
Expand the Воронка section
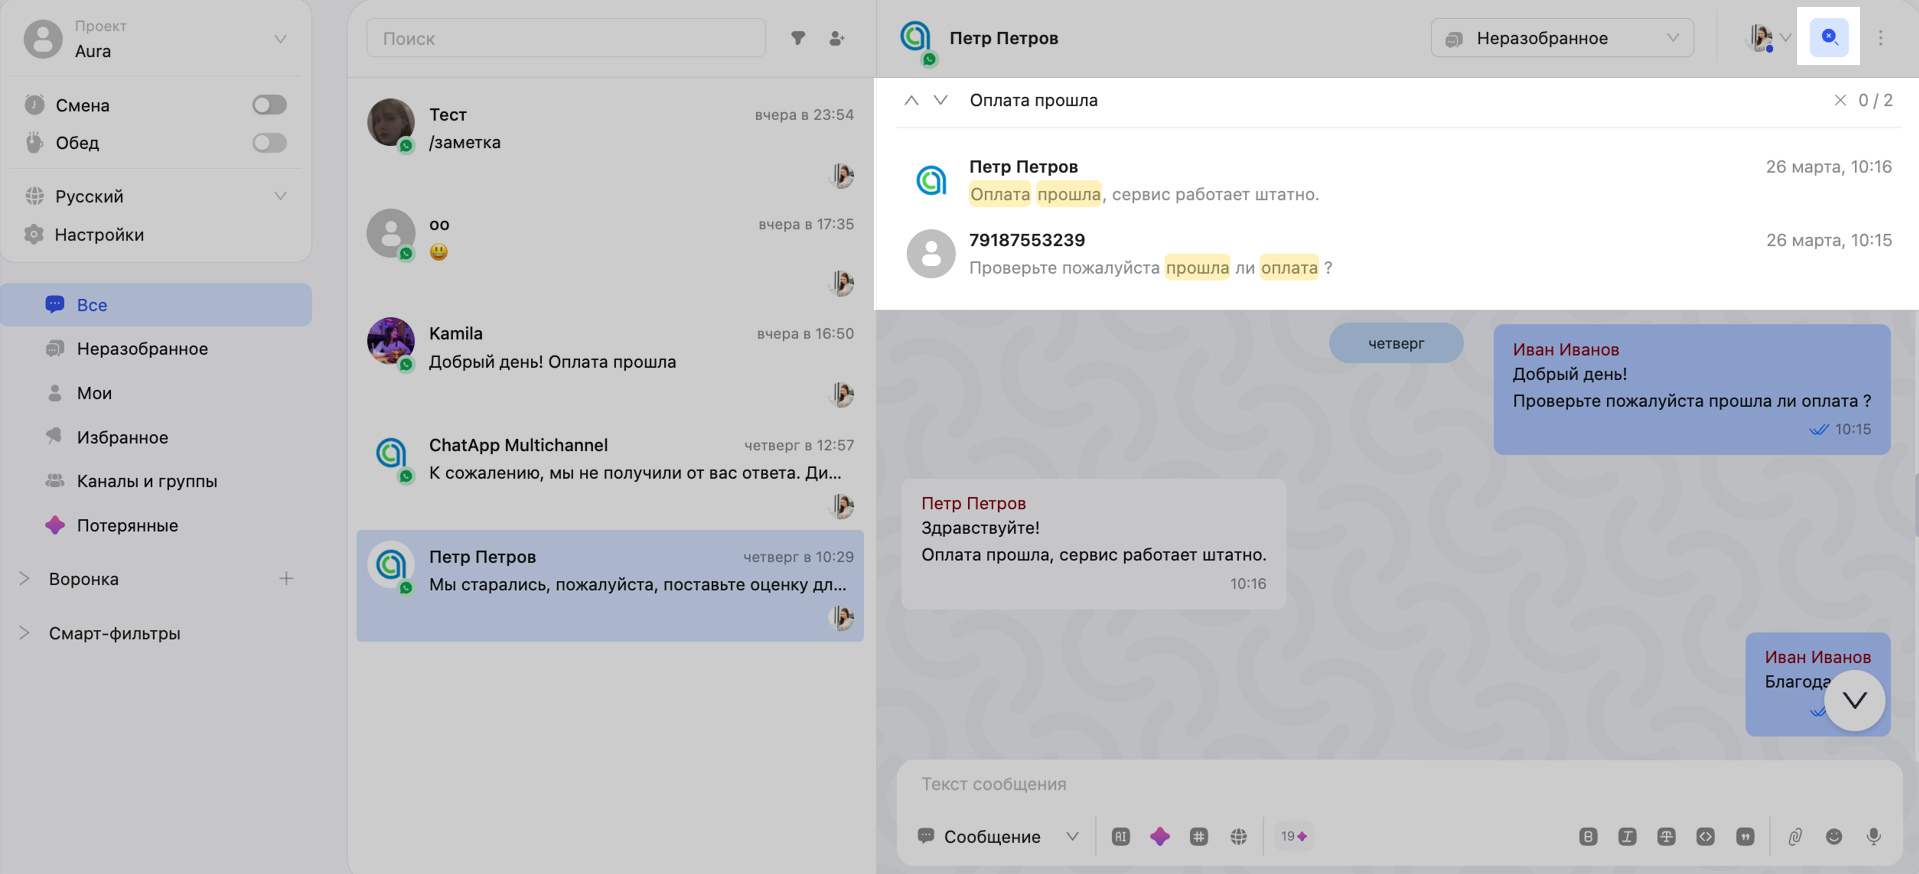tap(25, 579)
